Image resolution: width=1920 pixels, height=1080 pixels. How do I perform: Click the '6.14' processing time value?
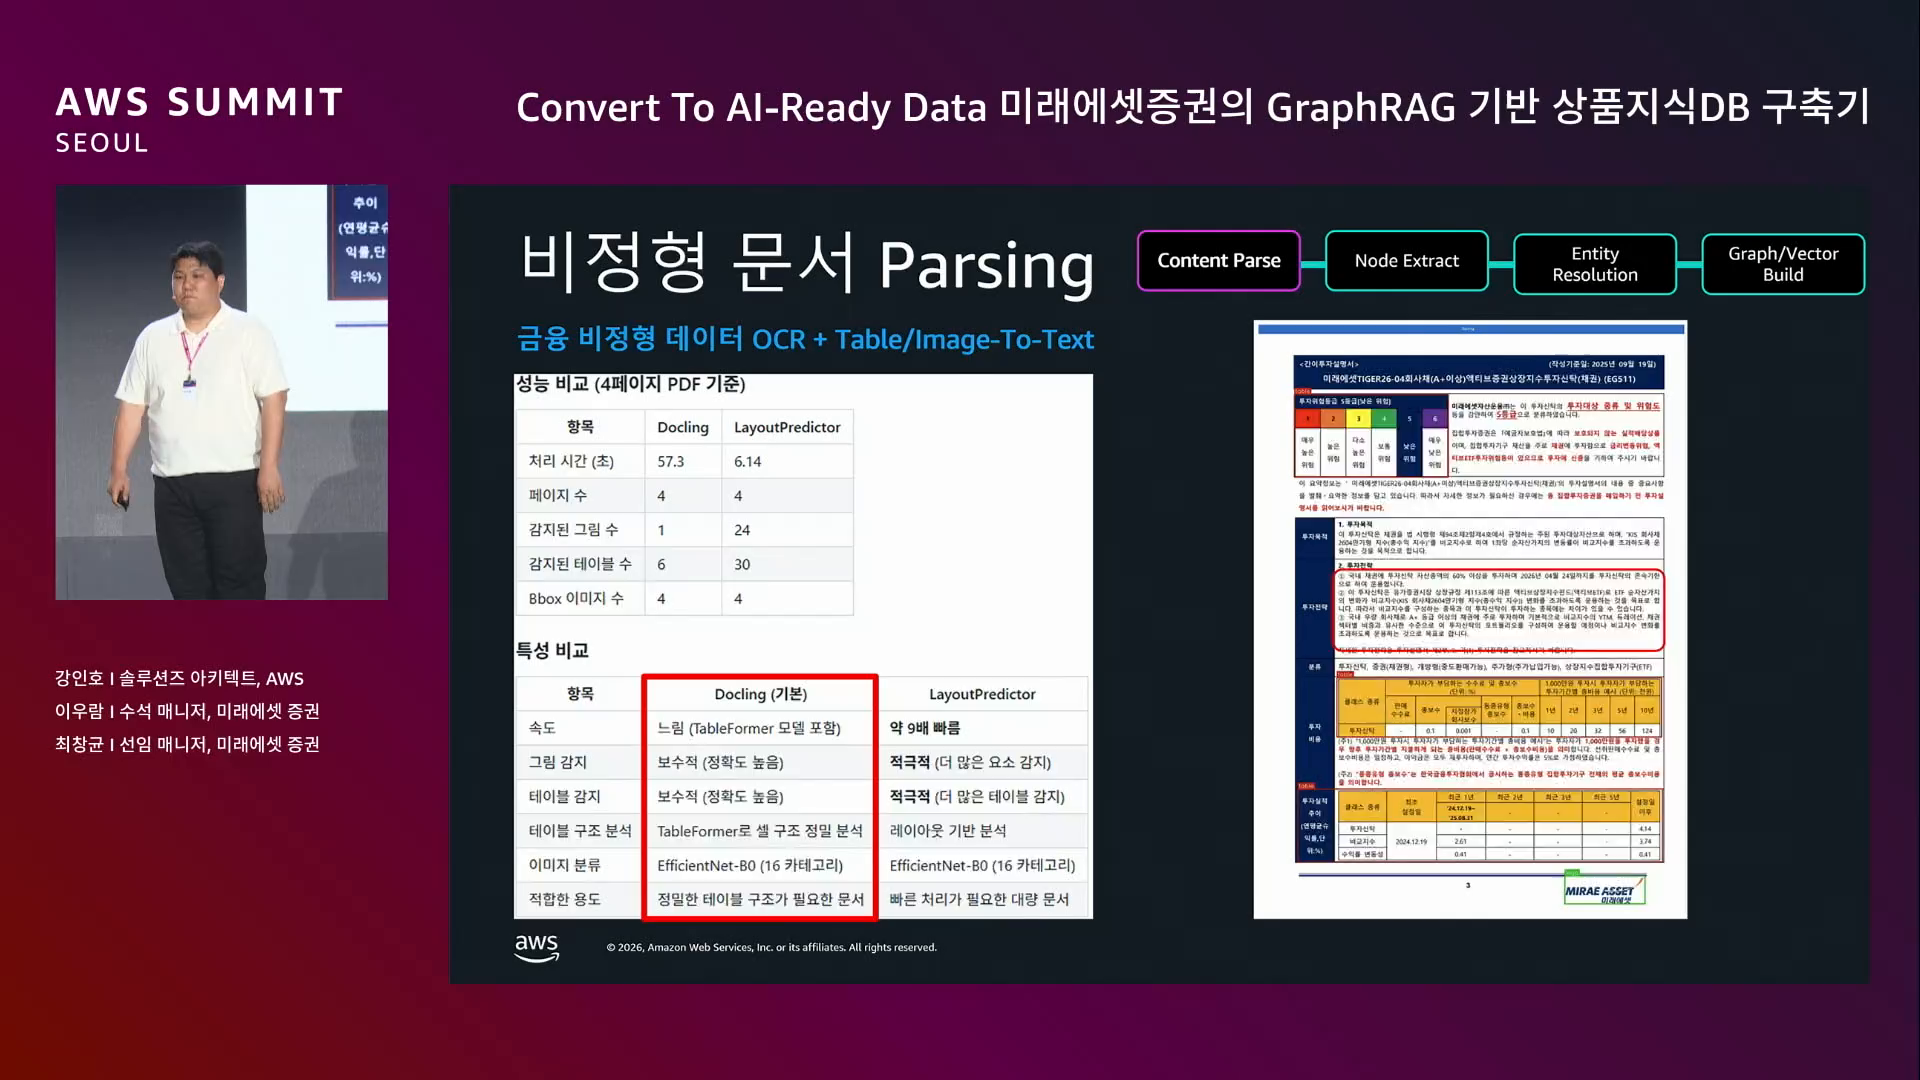(747, 461)
